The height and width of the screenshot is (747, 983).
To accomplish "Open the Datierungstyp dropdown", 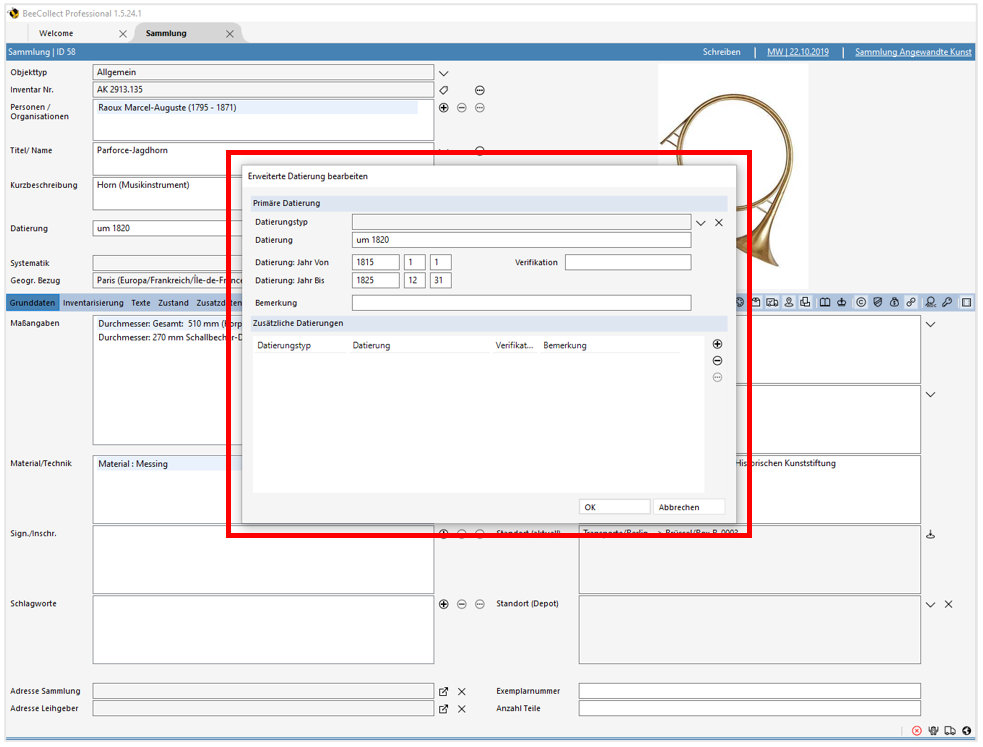I will click(x=701, y=223).
